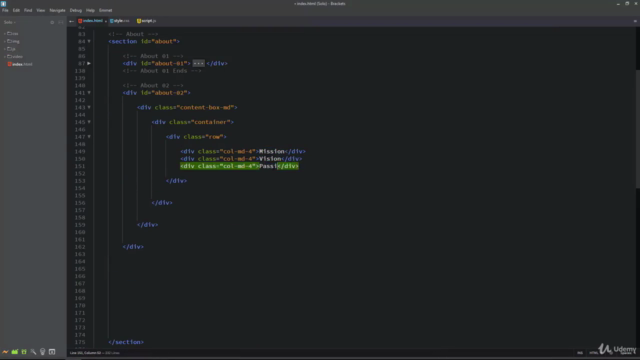The height and width of the screenshot is (360, 640).
Task: Click the eyedropper wand icon in bottom bar
Action: (x=33, y=352)
